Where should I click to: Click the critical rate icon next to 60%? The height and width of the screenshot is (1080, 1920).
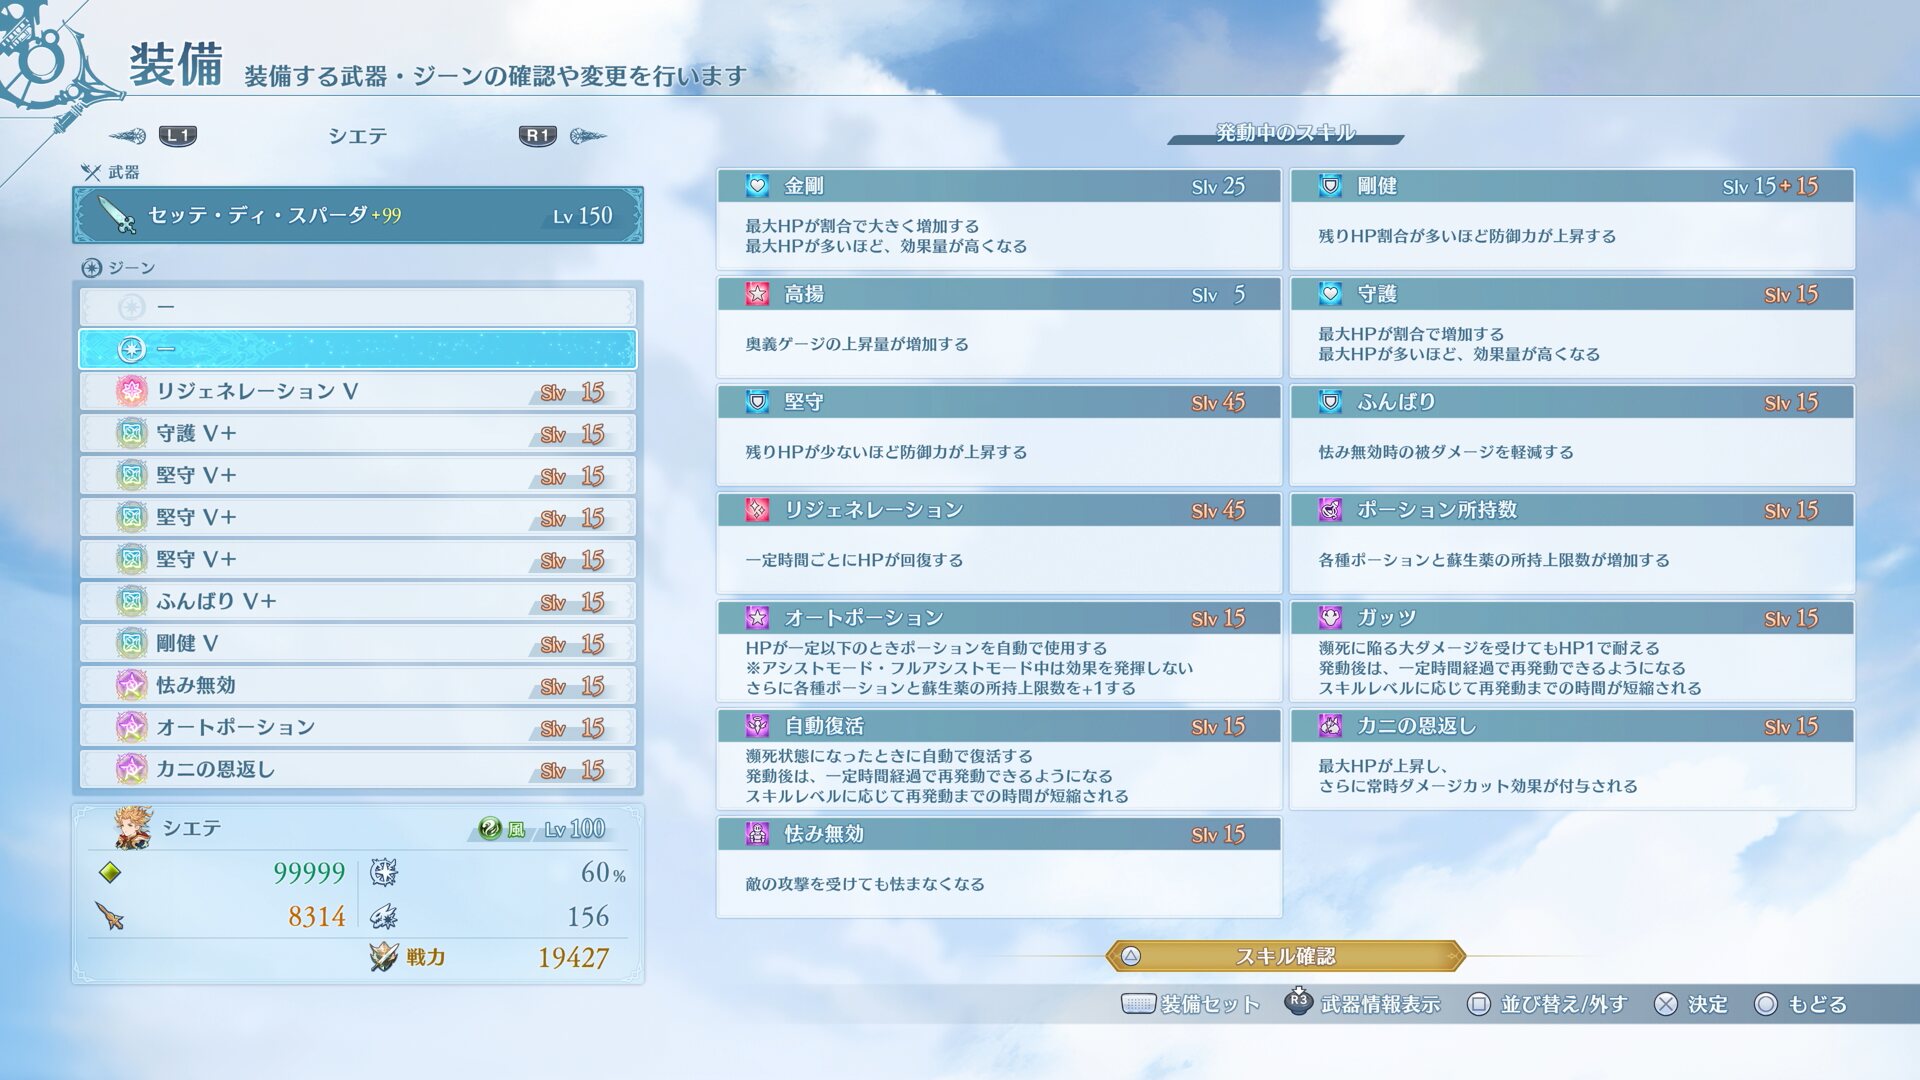click(x=384, y=872)
